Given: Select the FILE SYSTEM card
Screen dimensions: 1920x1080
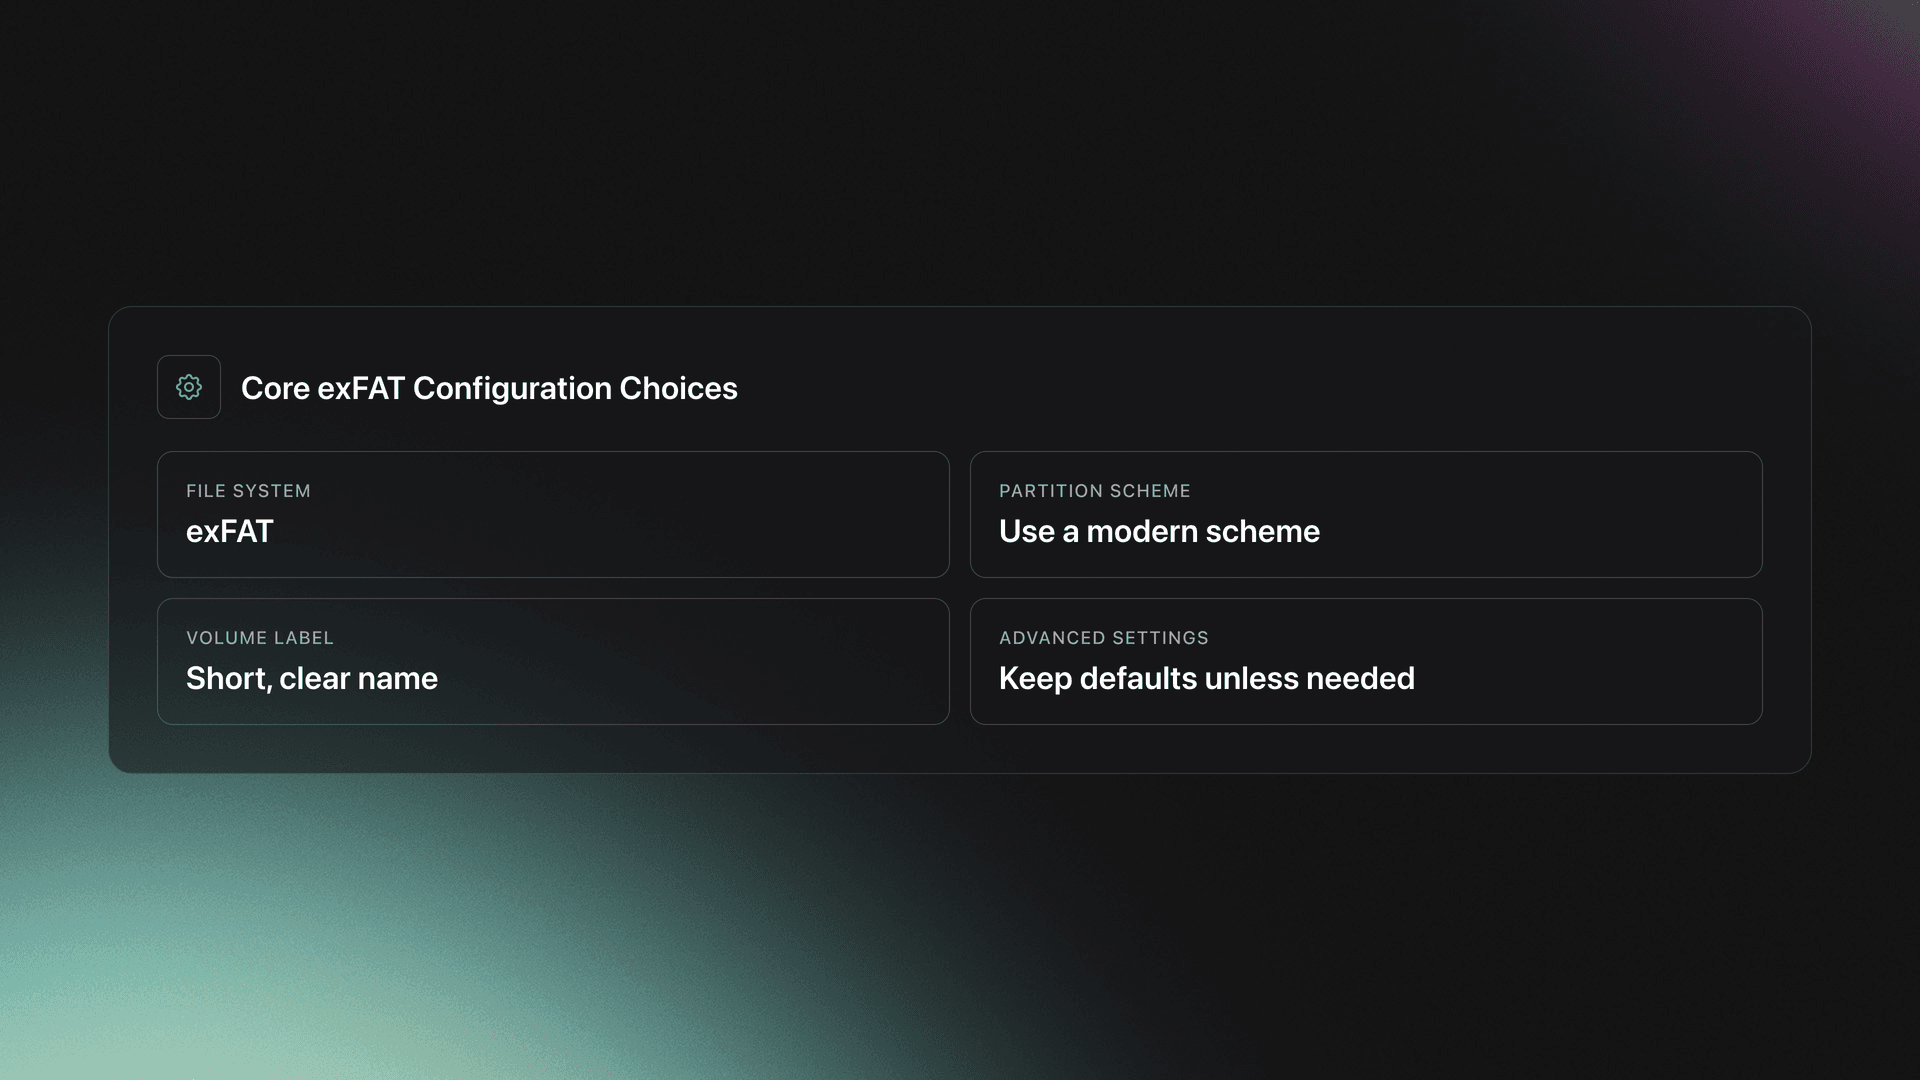Looking at the screenshot, I should pyautogui.click(x=552, y=514).
